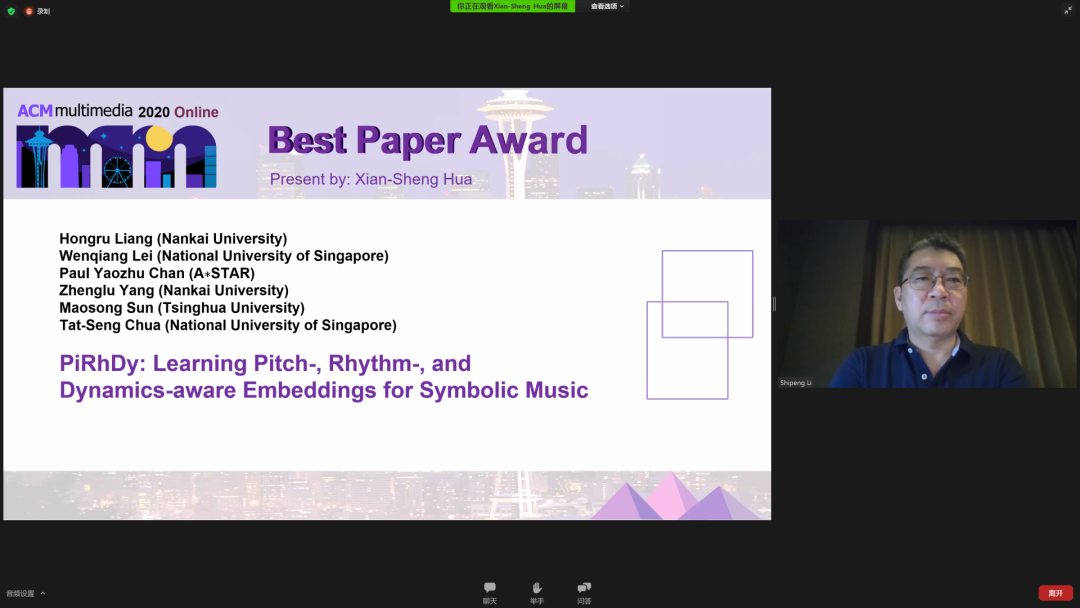Open 音频设置 audio settings
1080x608 pixels.
pos(20,593)
